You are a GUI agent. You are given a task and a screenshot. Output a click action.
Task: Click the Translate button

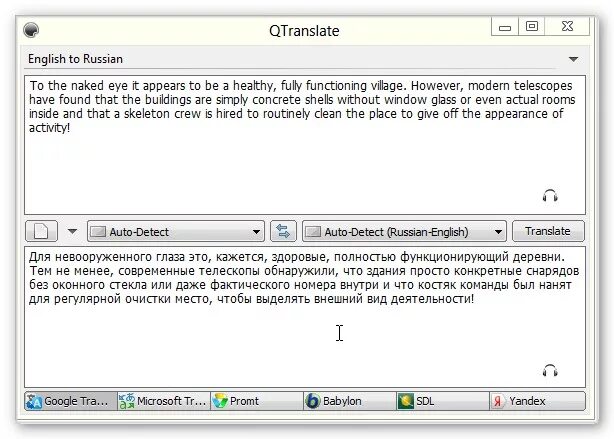pyautogui.click(x=548, y=231)
